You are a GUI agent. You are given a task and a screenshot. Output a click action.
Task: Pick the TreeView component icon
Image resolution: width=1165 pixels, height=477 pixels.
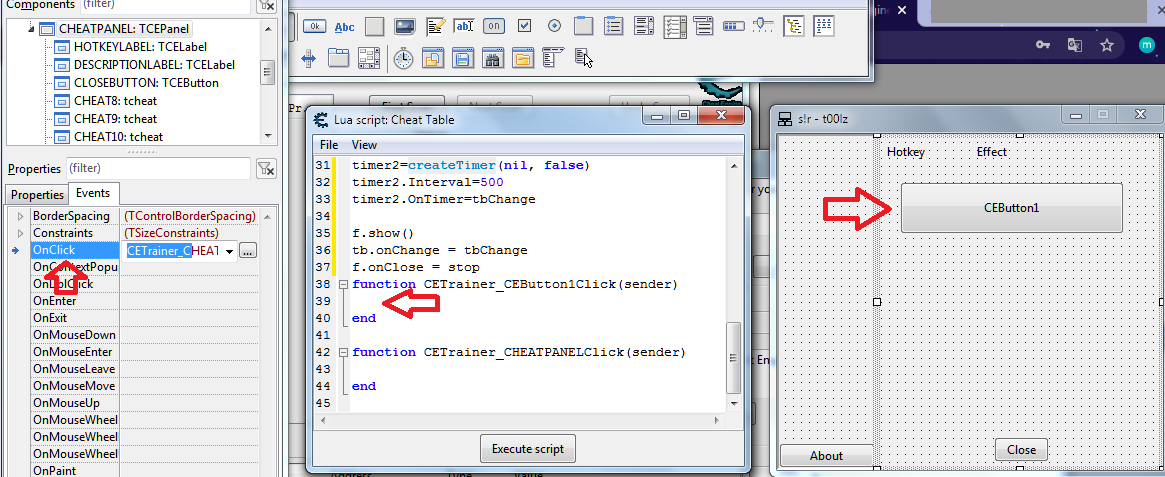click(794, 26)
